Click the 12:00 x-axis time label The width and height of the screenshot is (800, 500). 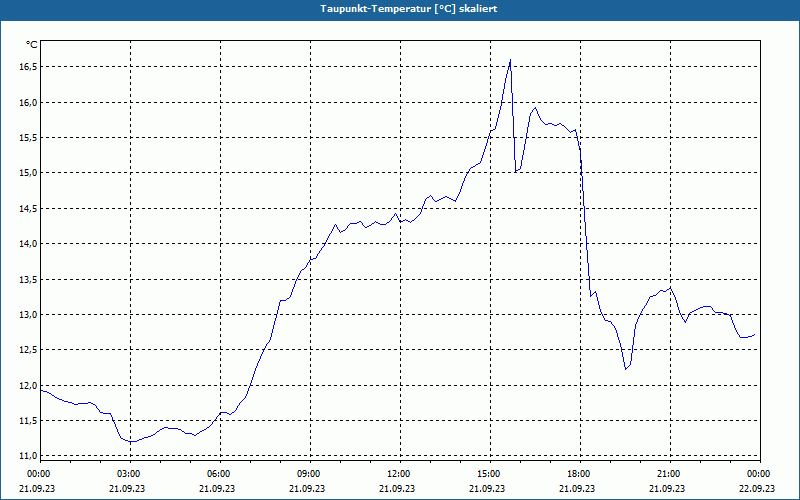coord(397,474)
